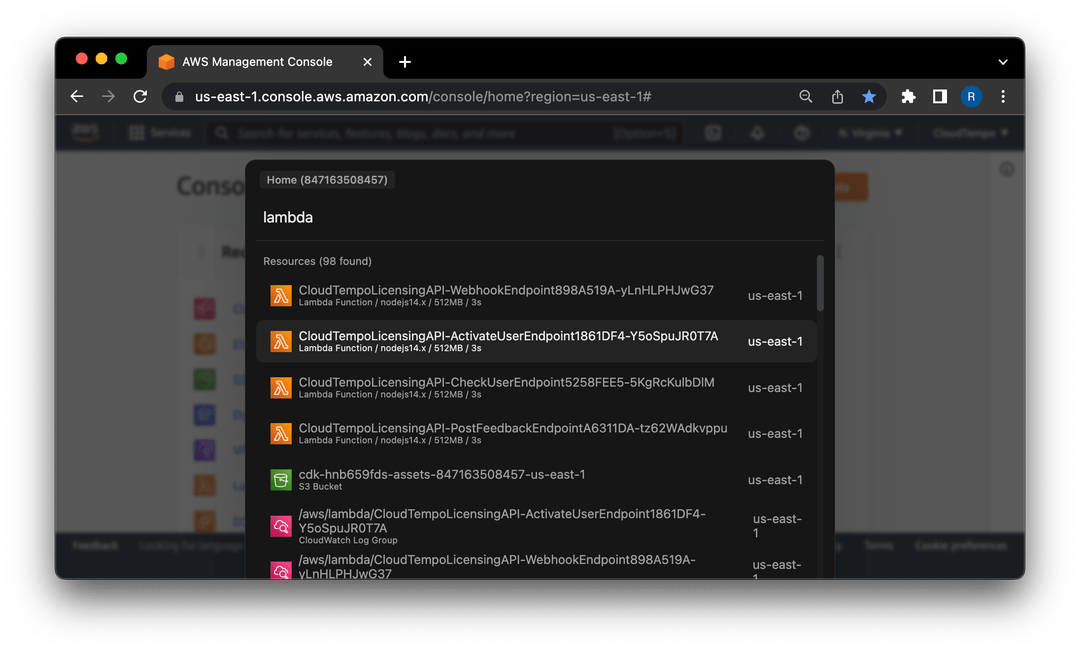Image resolution: width=1080 pixels, height=652 pixels.
Task: Click Lambda icon for ActivateUserEndpoint1861DF4 function
Action: click(280, 341)
